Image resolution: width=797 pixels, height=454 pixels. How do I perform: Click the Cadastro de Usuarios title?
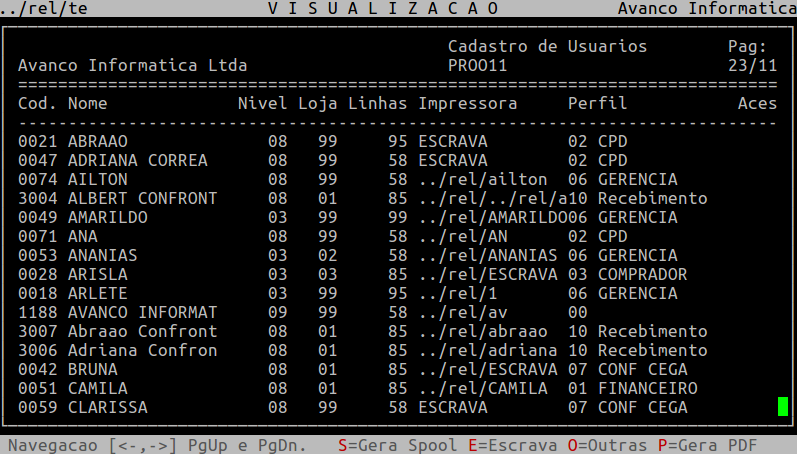point(547,47)
